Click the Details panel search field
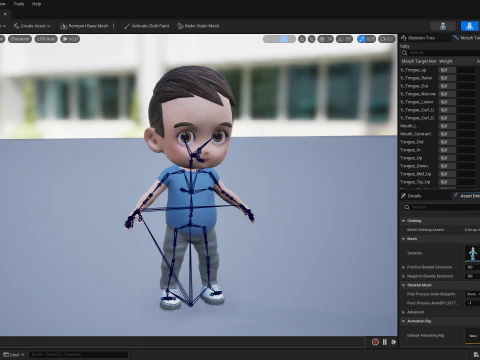Viewport: 480px width, 360px height. point(442,207)
